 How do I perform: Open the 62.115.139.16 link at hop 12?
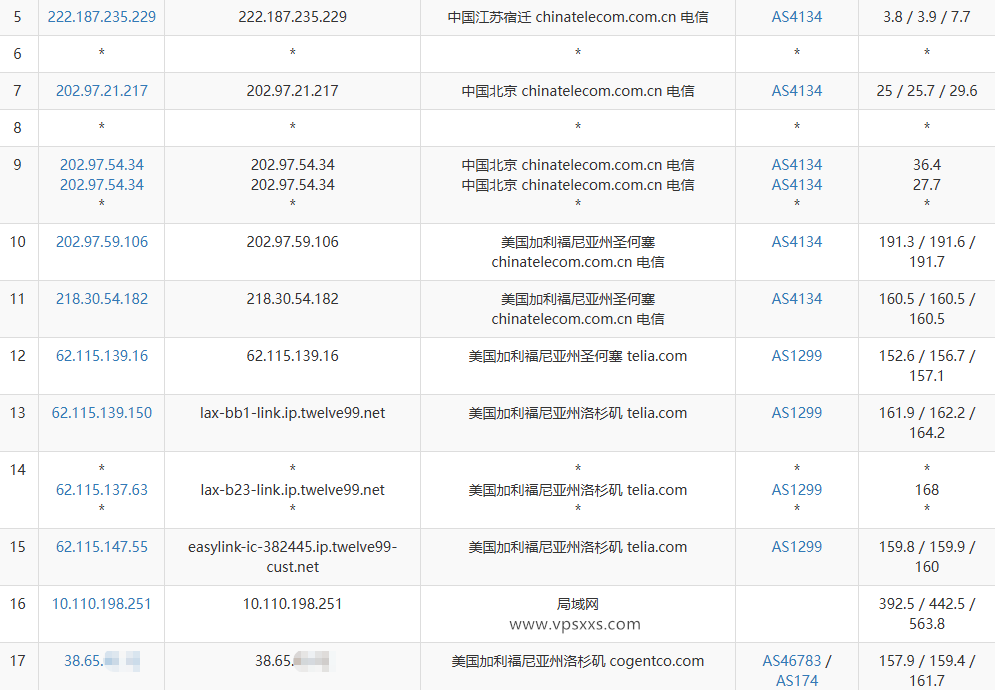coord(100,355)
